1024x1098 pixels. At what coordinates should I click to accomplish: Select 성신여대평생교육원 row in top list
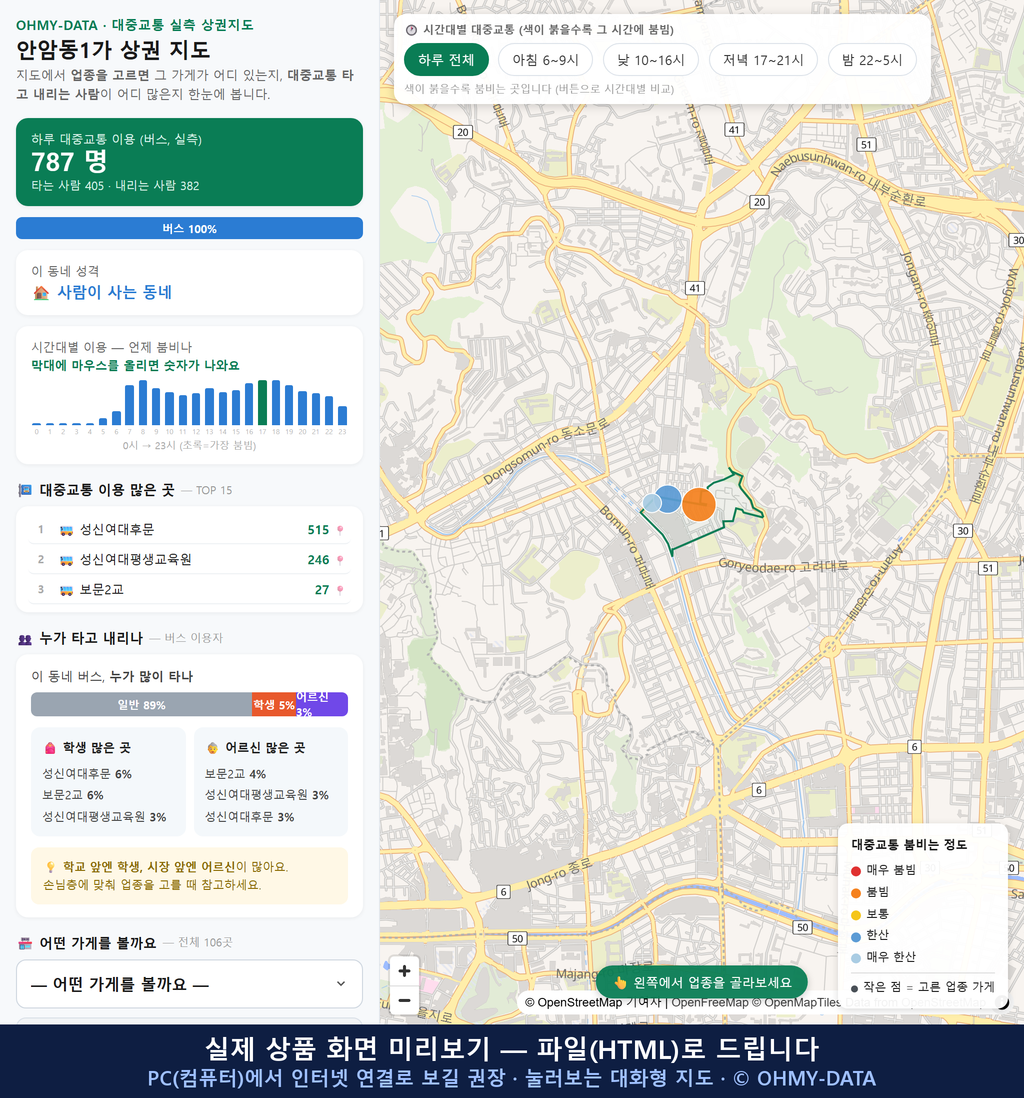pyautogui.click(x=189, y=560)
